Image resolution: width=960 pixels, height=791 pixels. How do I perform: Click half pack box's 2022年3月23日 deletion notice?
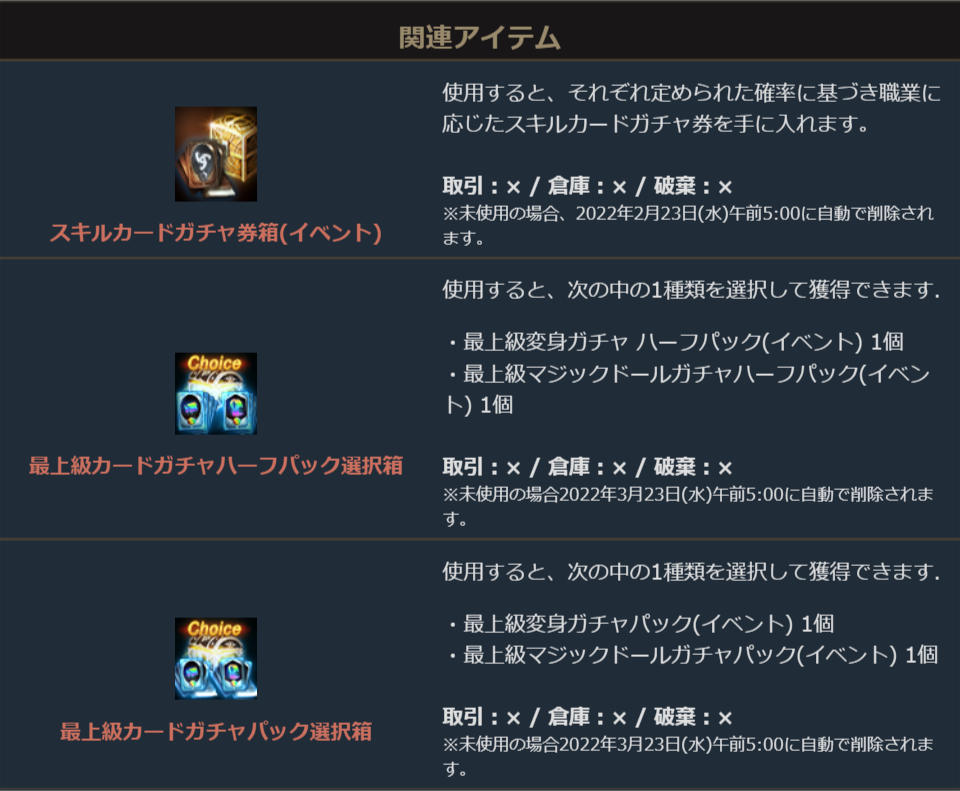click(x=688, y=506)
